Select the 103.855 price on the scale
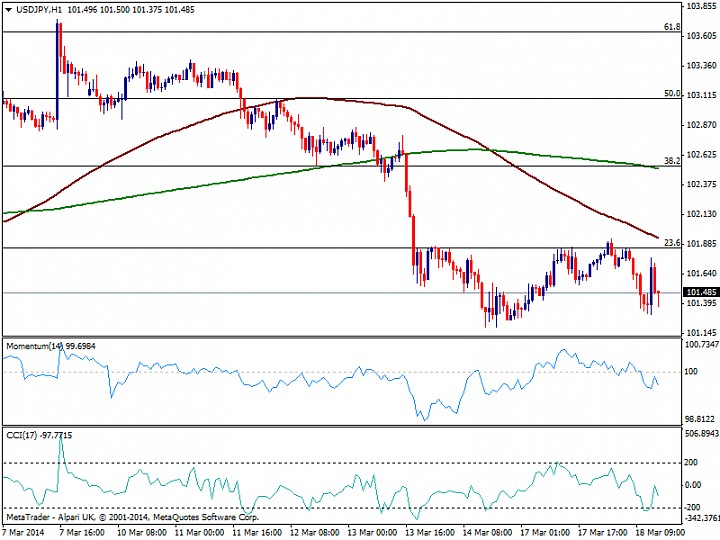The image size is (720, 540). (x=702, y=6)
